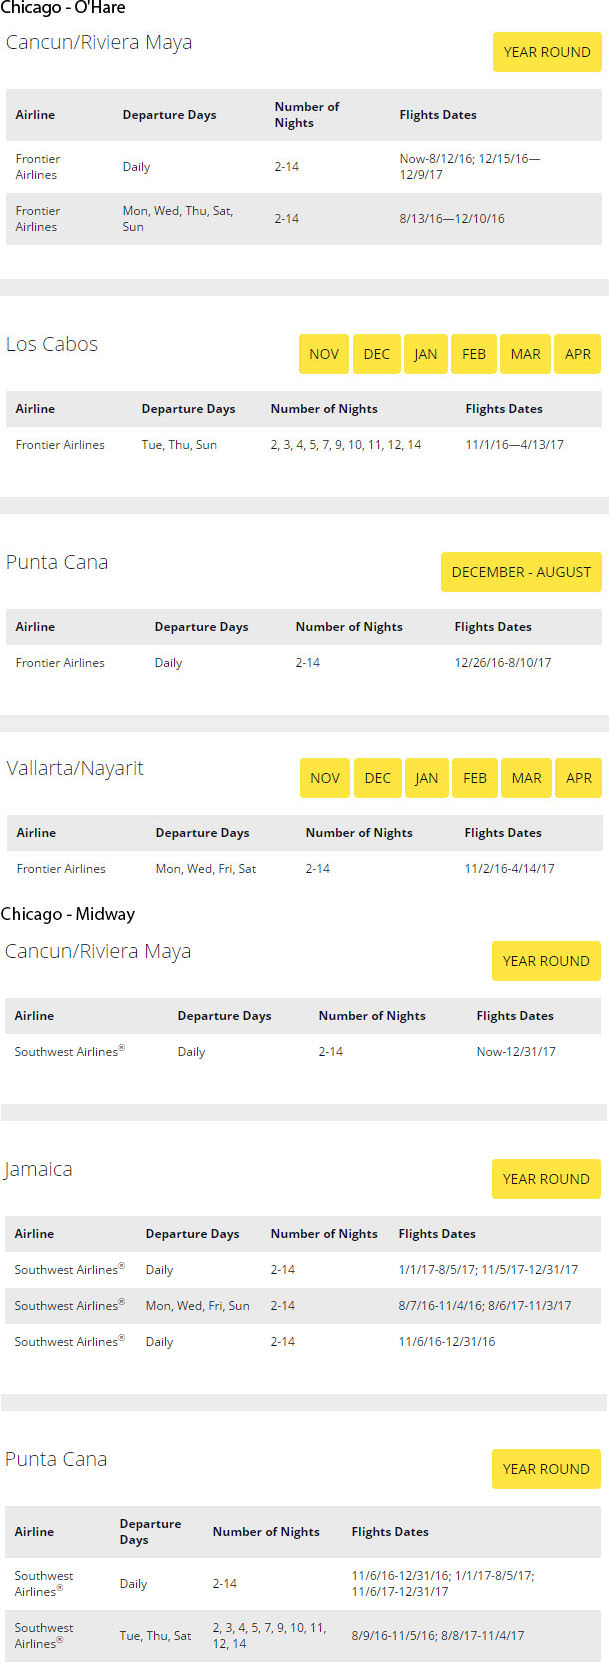Click the DECEMBER - AUGUST button
Image resolution: width=609 pixels, height=1669 pixels.
click(521, 572)
